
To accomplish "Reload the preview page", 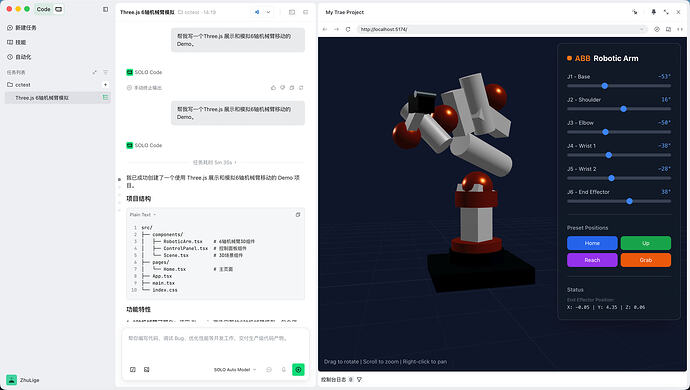I will pyautogui.click(x=348, y=29).
